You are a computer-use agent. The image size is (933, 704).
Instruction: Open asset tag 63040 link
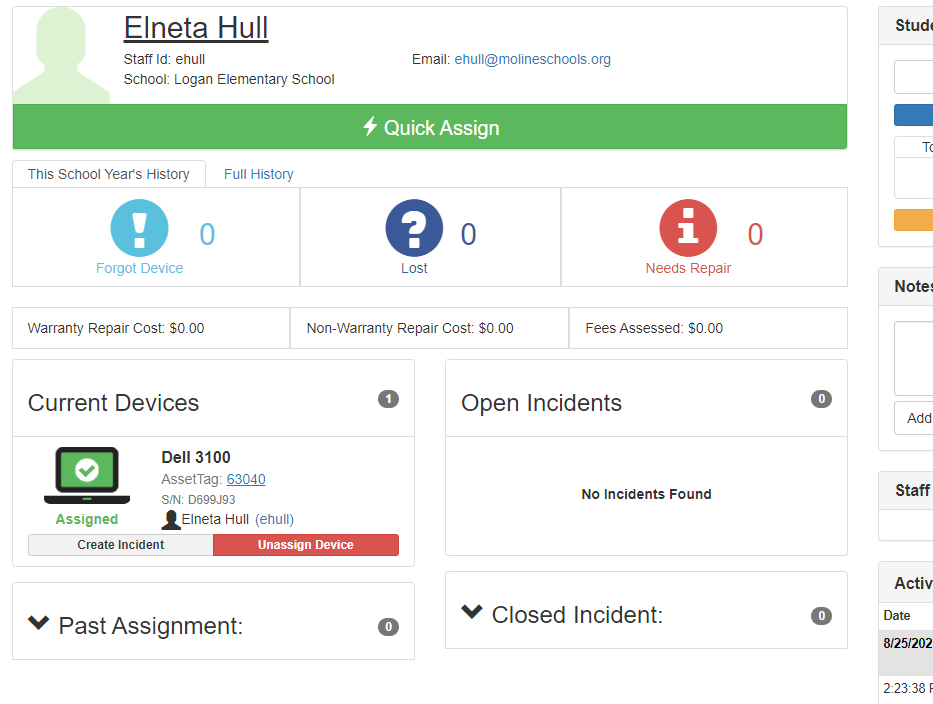pyautogui.click(x=246, y=479)
